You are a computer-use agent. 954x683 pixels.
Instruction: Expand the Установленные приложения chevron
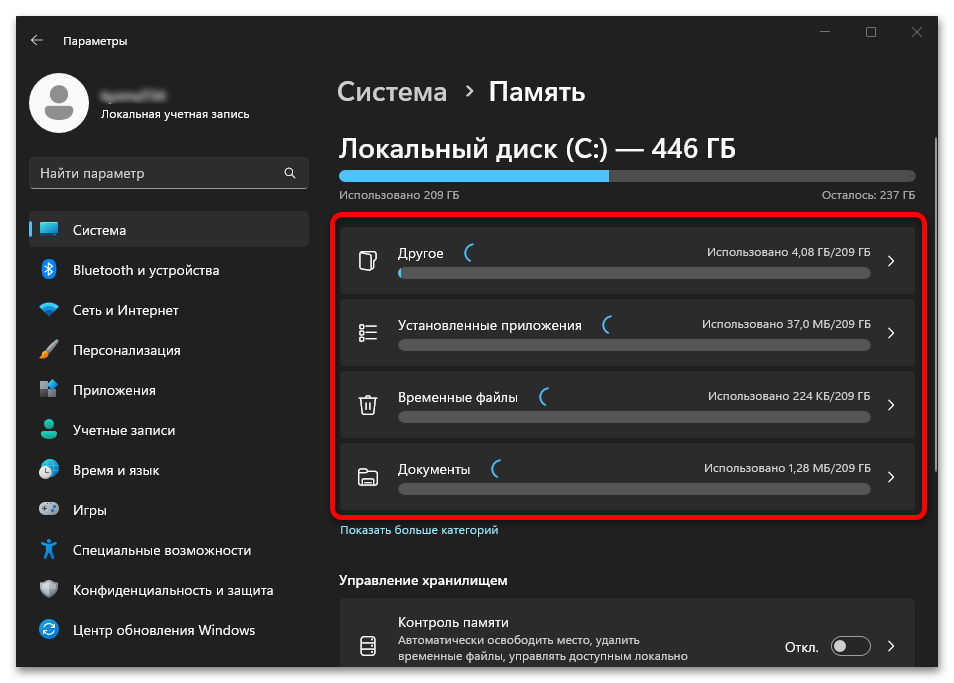click(x=891, y=333)
